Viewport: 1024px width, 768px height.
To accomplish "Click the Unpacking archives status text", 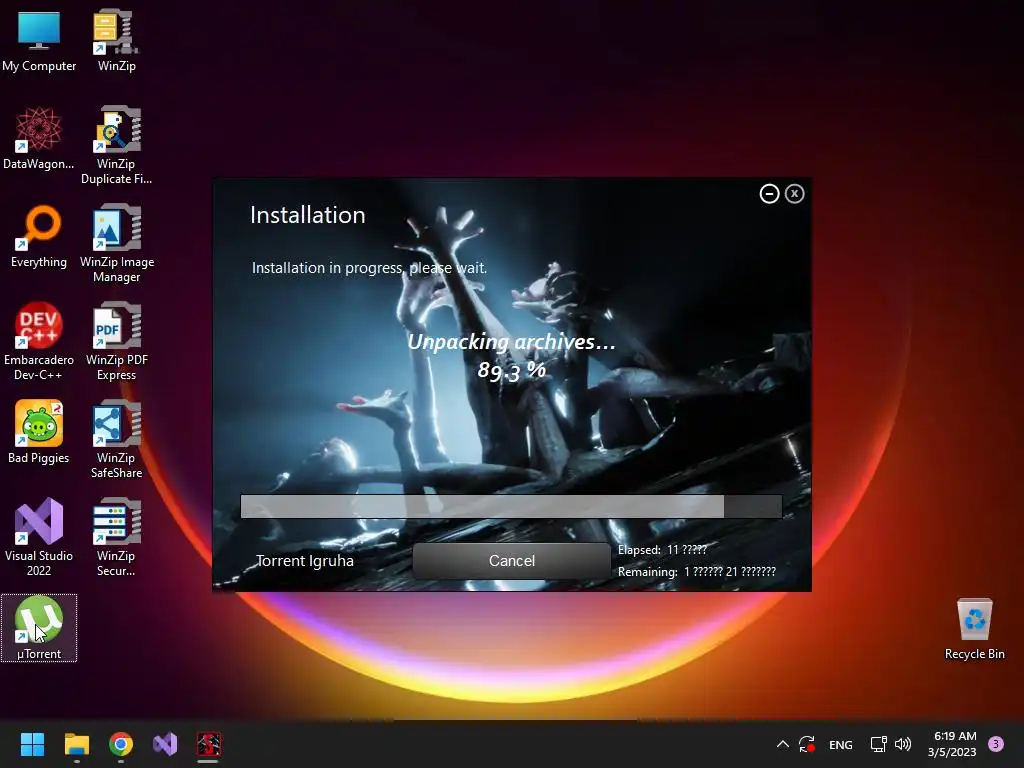I will point(511,342).
